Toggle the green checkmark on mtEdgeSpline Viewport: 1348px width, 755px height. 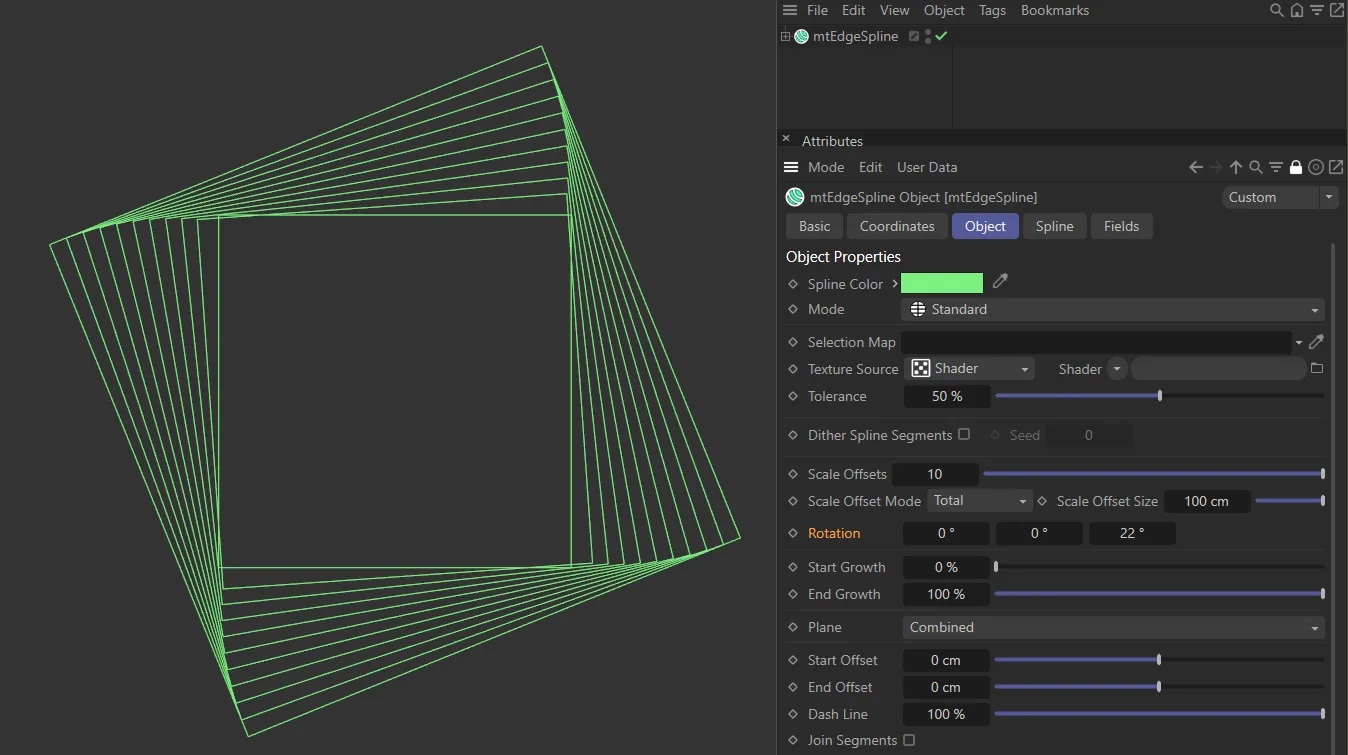pos(941,36)
